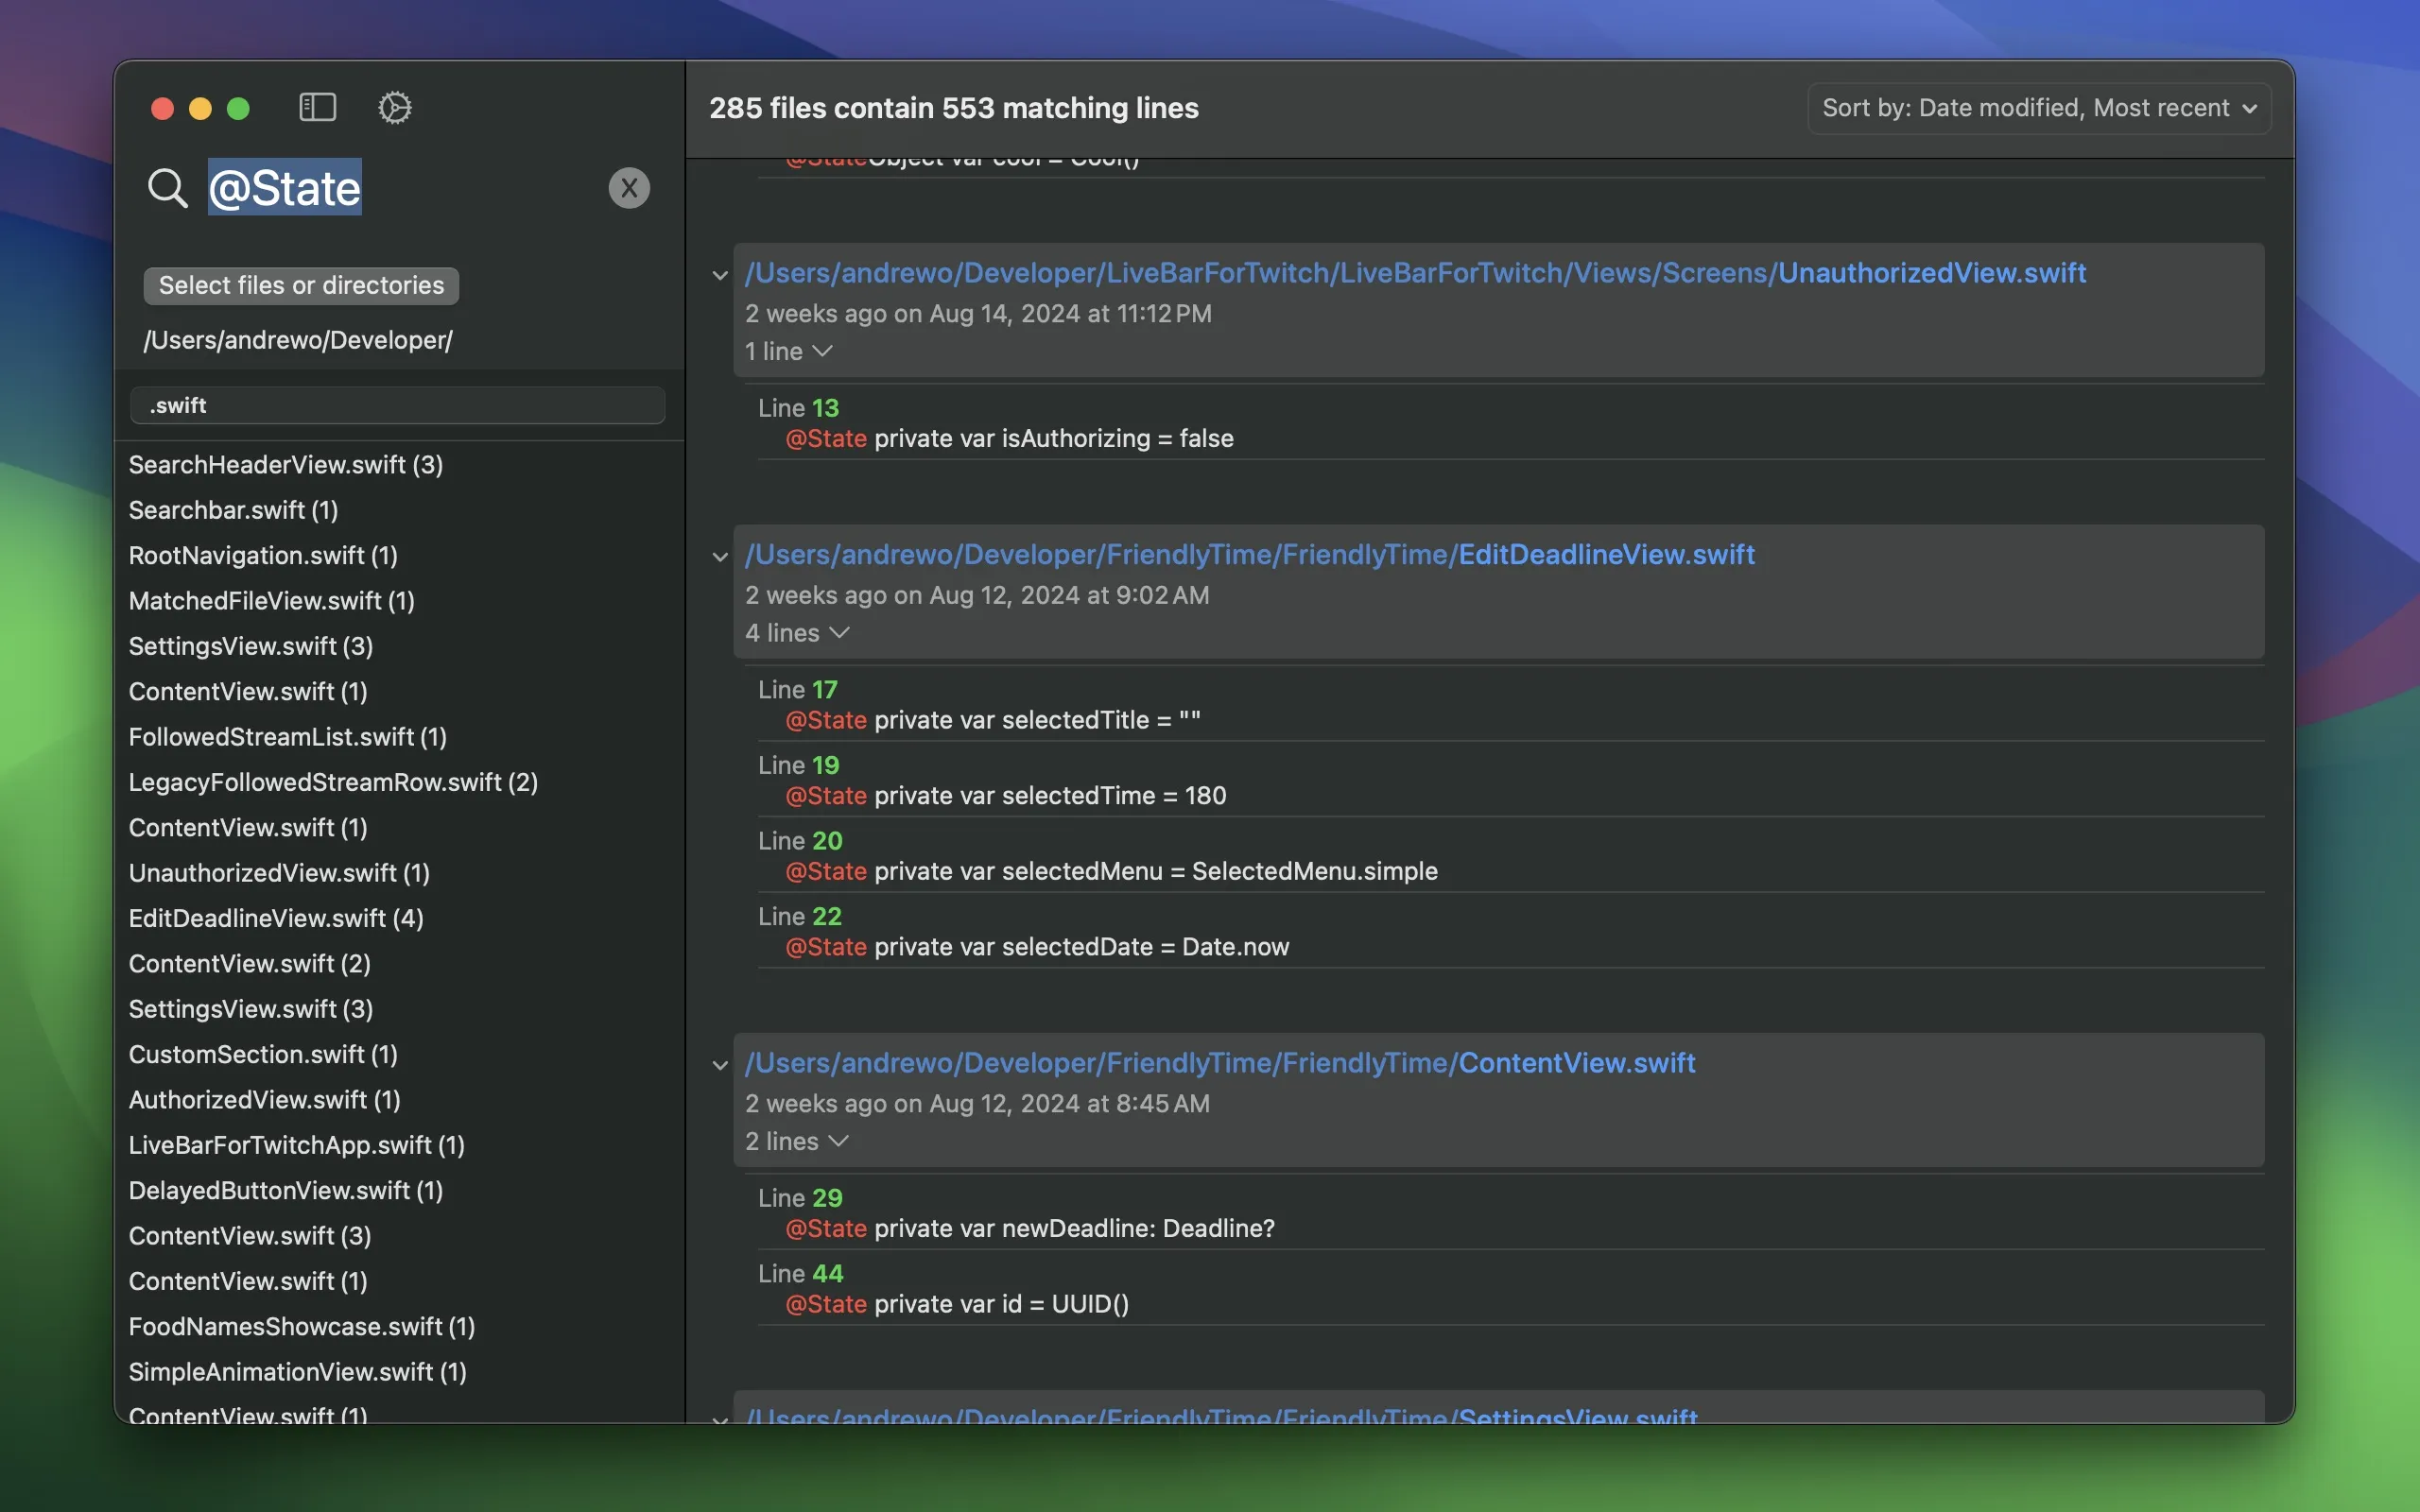This screenshot has height=1512, width=2420.
Task: Collapse EditDeadlineView.swift results section
Action: 719,554
